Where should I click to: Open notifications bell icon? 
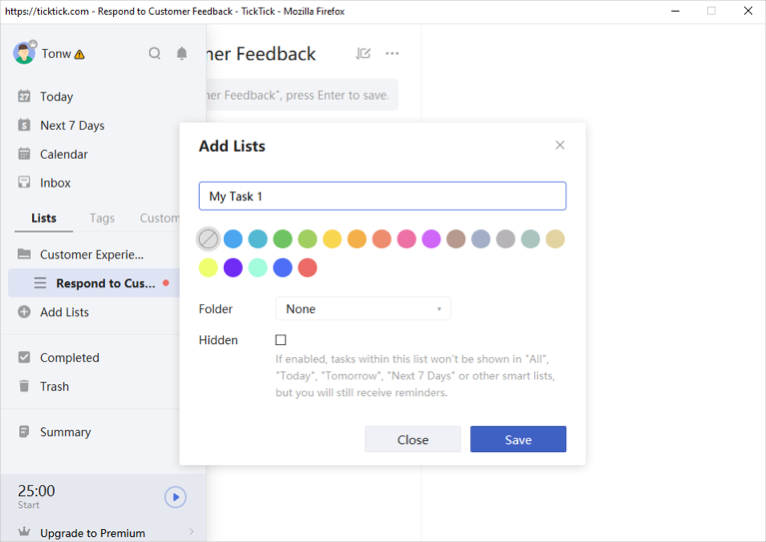pyautogui.click(x=182, y=54)
